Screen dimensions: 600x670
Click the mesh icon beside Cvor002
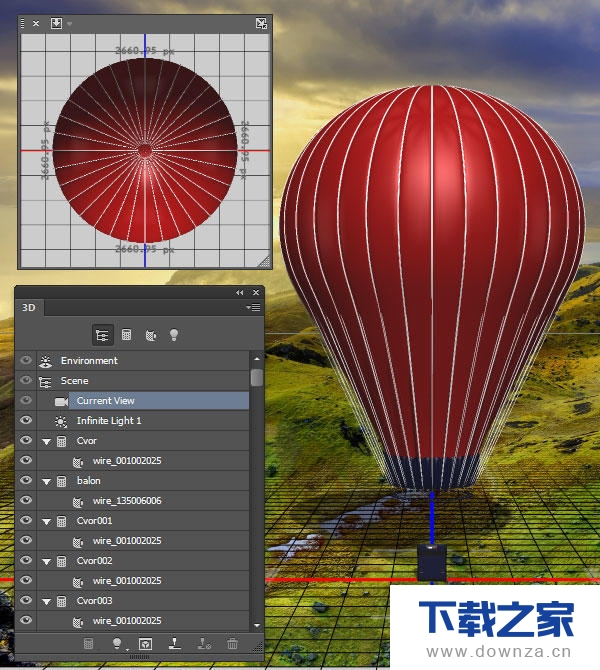tap(62, 561)
